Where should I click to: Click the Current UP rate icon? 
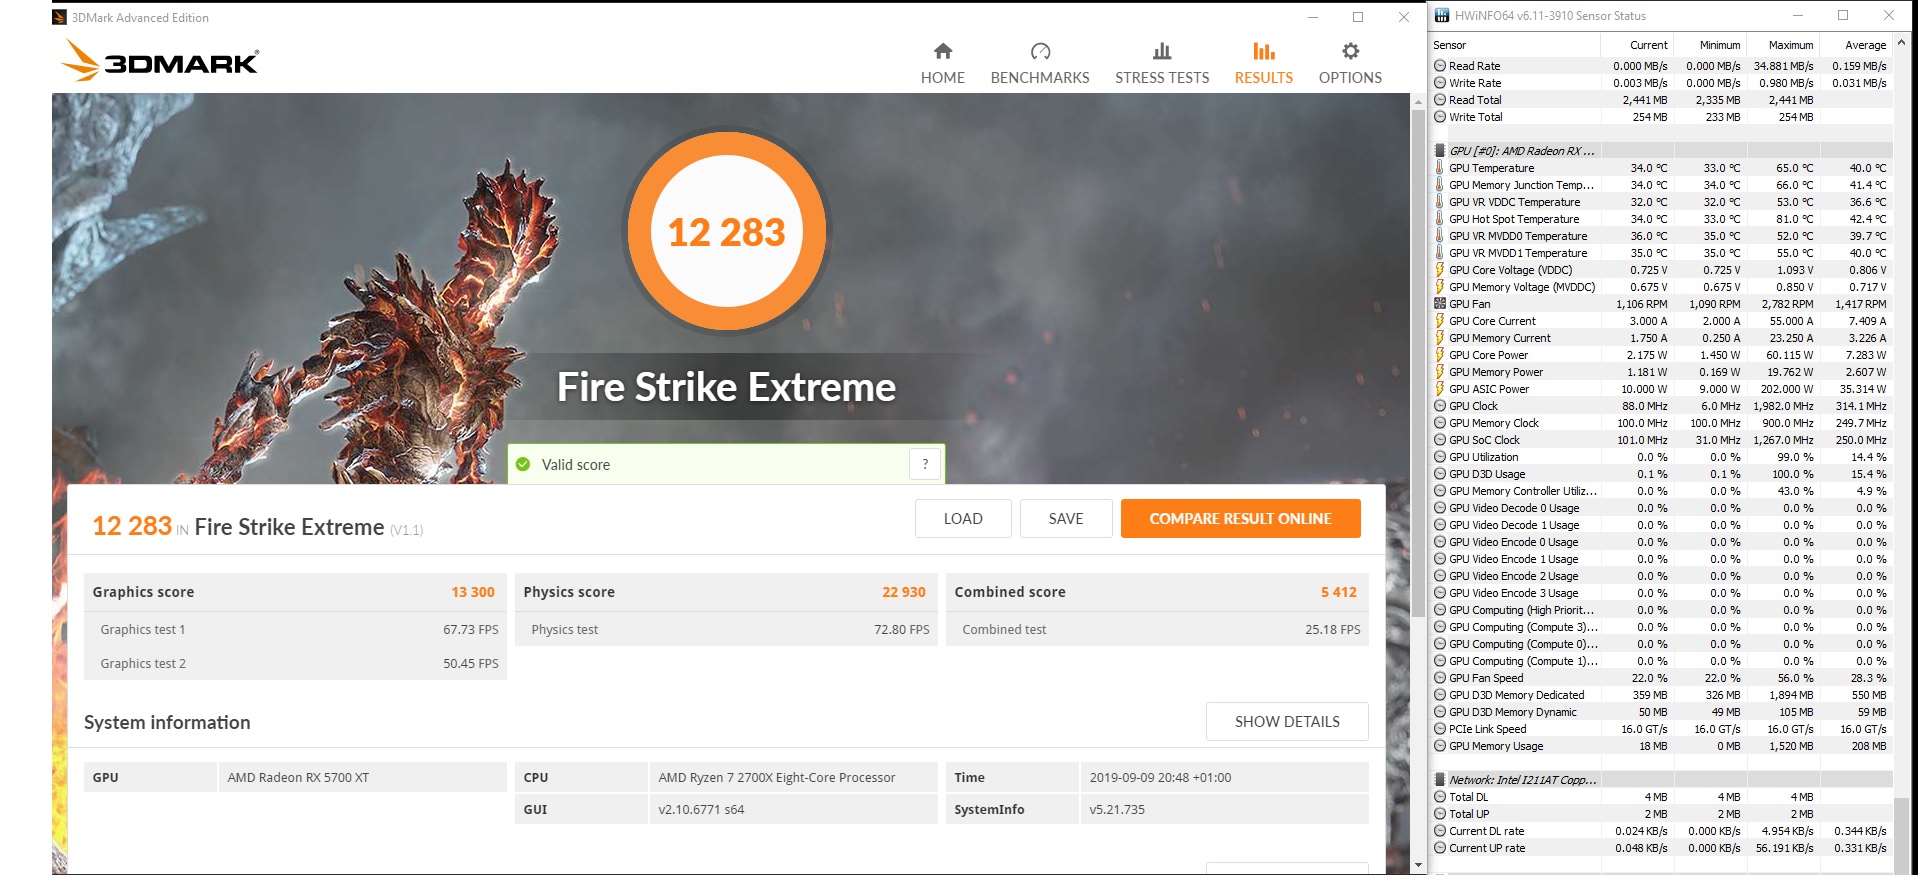click(x=1440, y=848)
